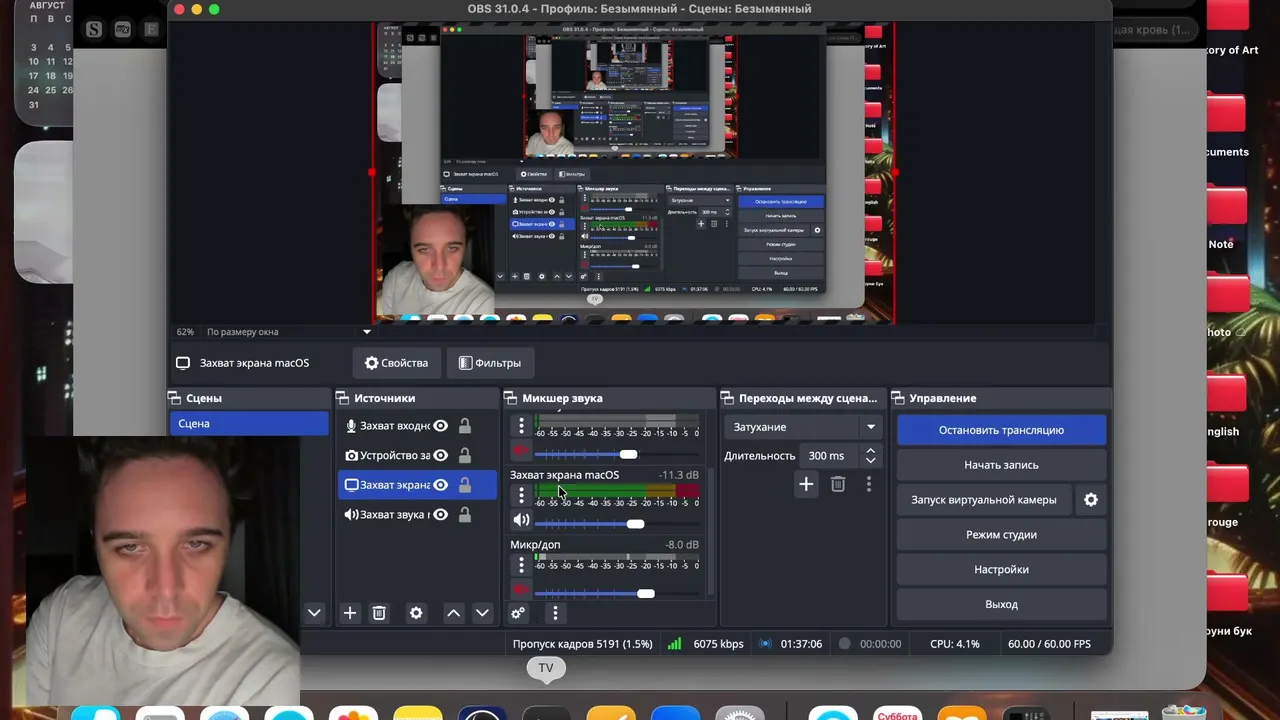The height and width of the screenshot is (720, 1280).
Task: Click the 62% zoom value below preview
Action: click(185, 332)
